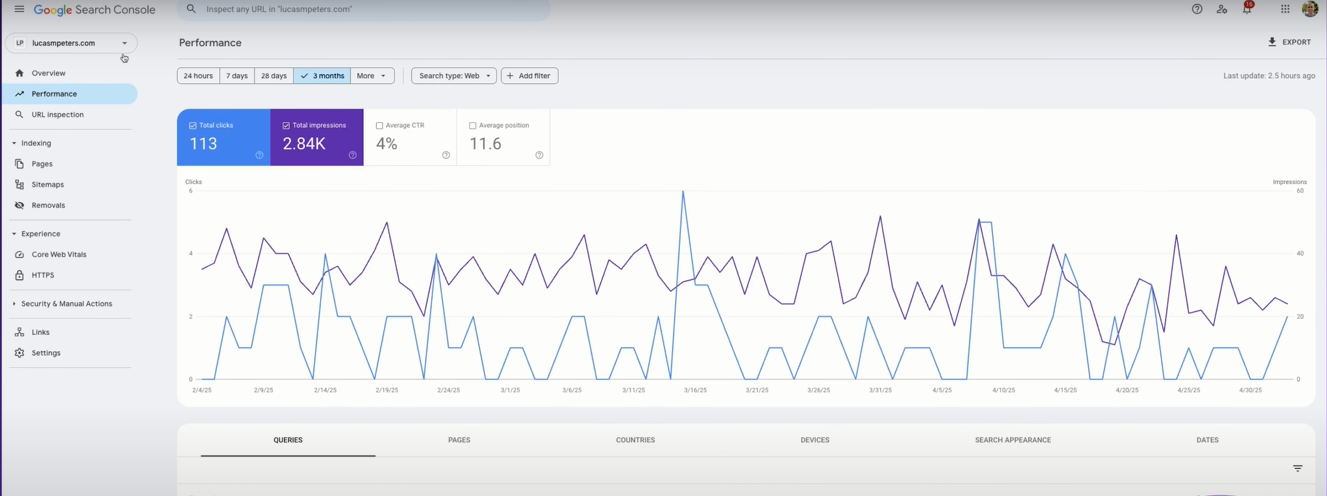Viewport: 1327px width, 496px height.
Task: Open URL inspection in the sidebar
Action: click(70, 115)
